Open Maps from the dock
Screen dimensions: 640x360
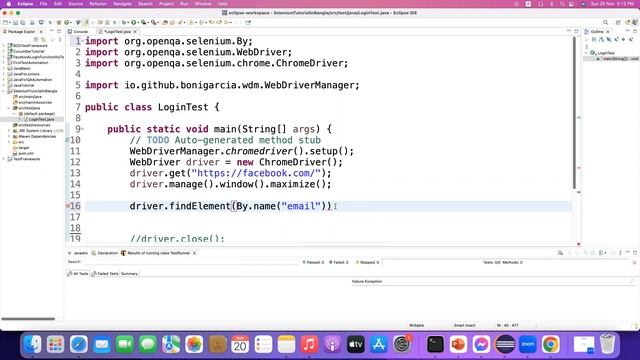coord(171,344)
